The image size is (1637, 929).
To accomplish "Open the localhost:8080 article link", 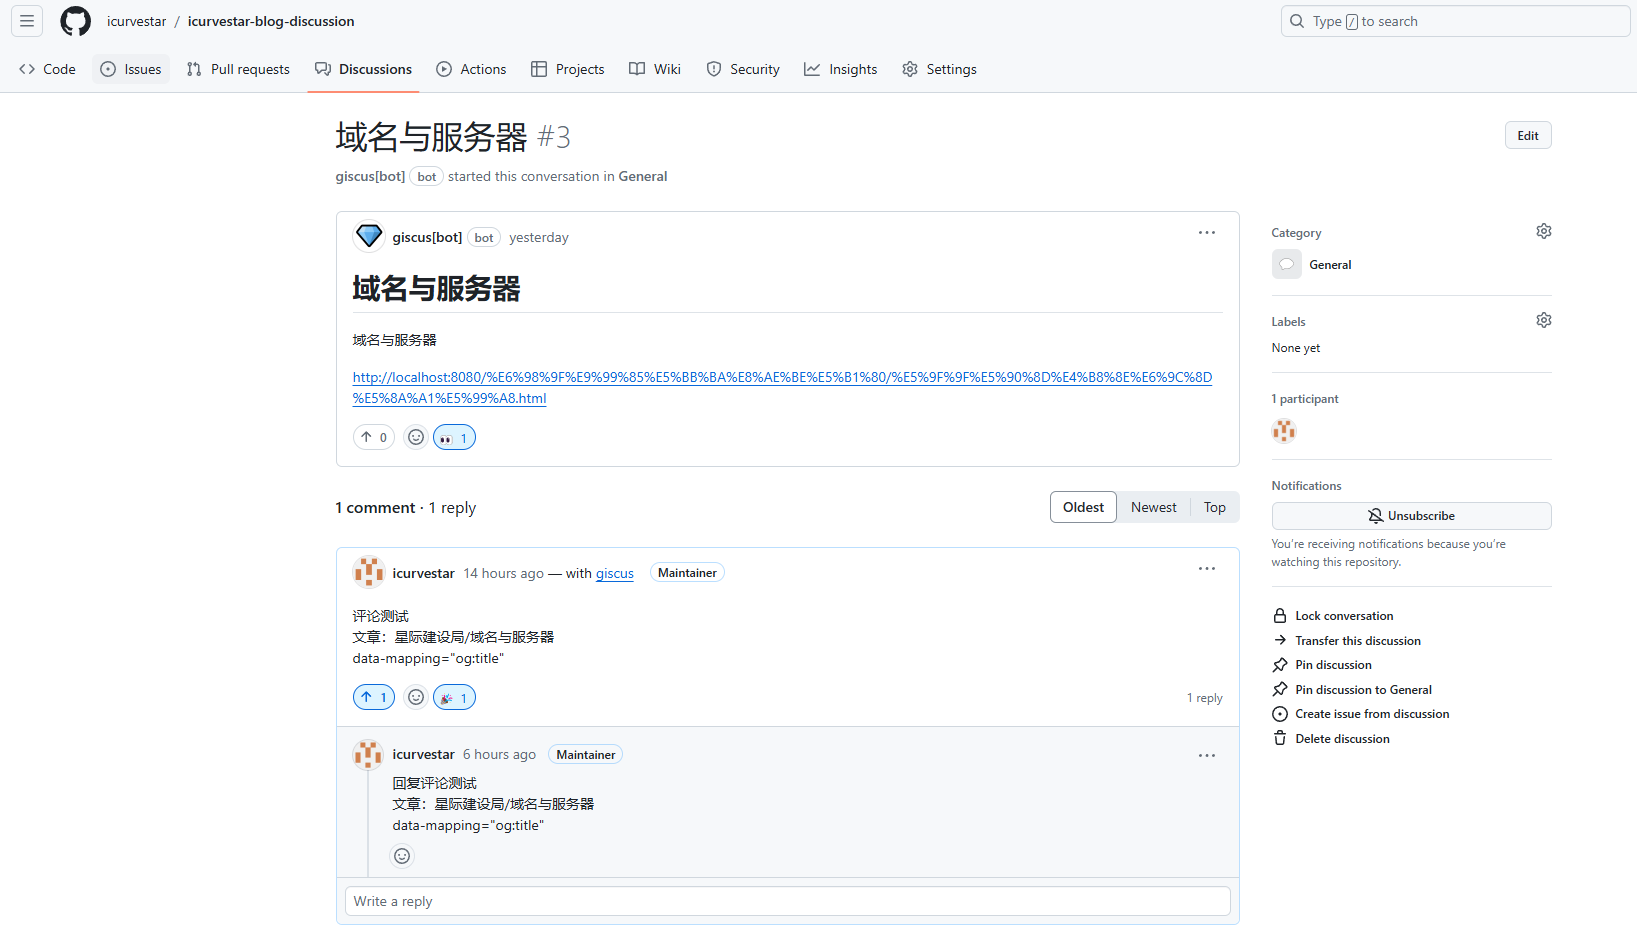I will pos(781,378).
